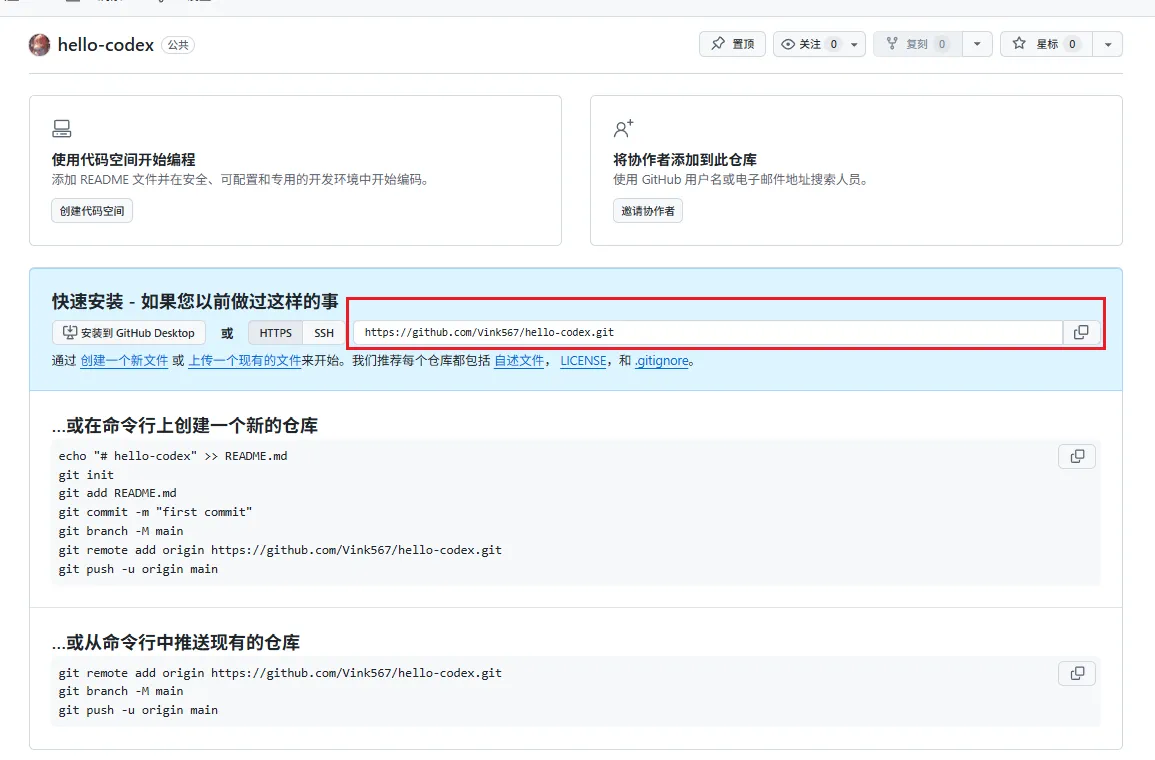Image resolution: width=1155 pixels, height=760 pixels.
Task: Copy the new repository command block
Action: [1077, 457]
